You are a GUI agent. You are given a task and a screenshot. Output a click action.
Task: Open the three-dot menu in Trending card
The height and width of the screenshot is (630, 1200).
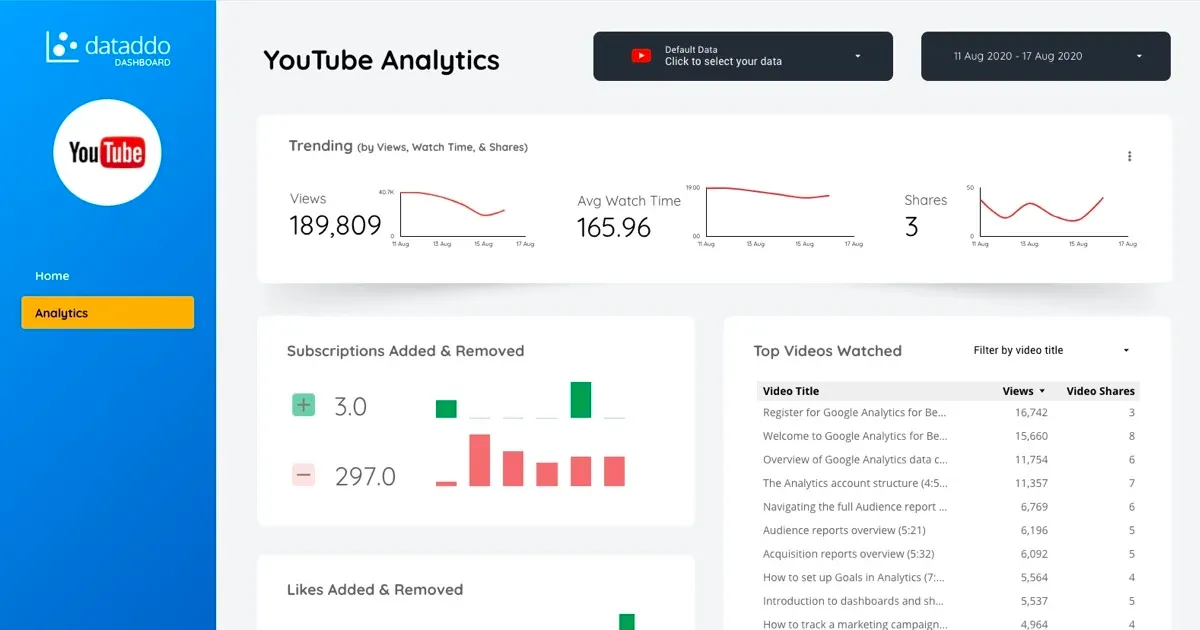[x=1130, y=156]
